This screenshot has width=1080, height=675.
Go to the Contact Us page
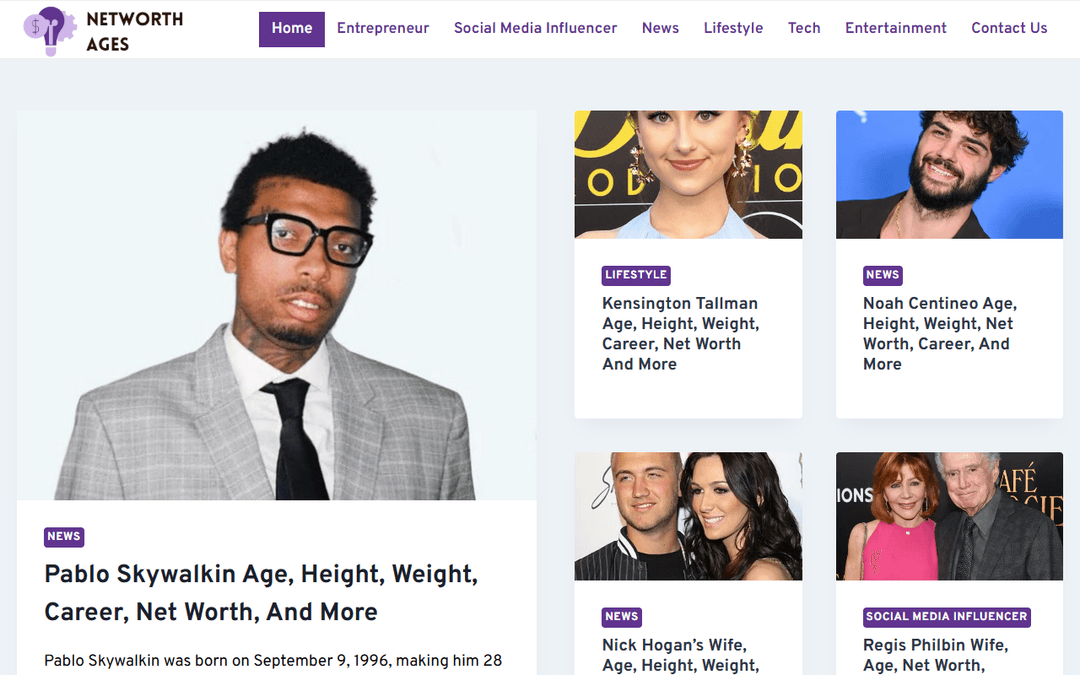point(1009,29)
